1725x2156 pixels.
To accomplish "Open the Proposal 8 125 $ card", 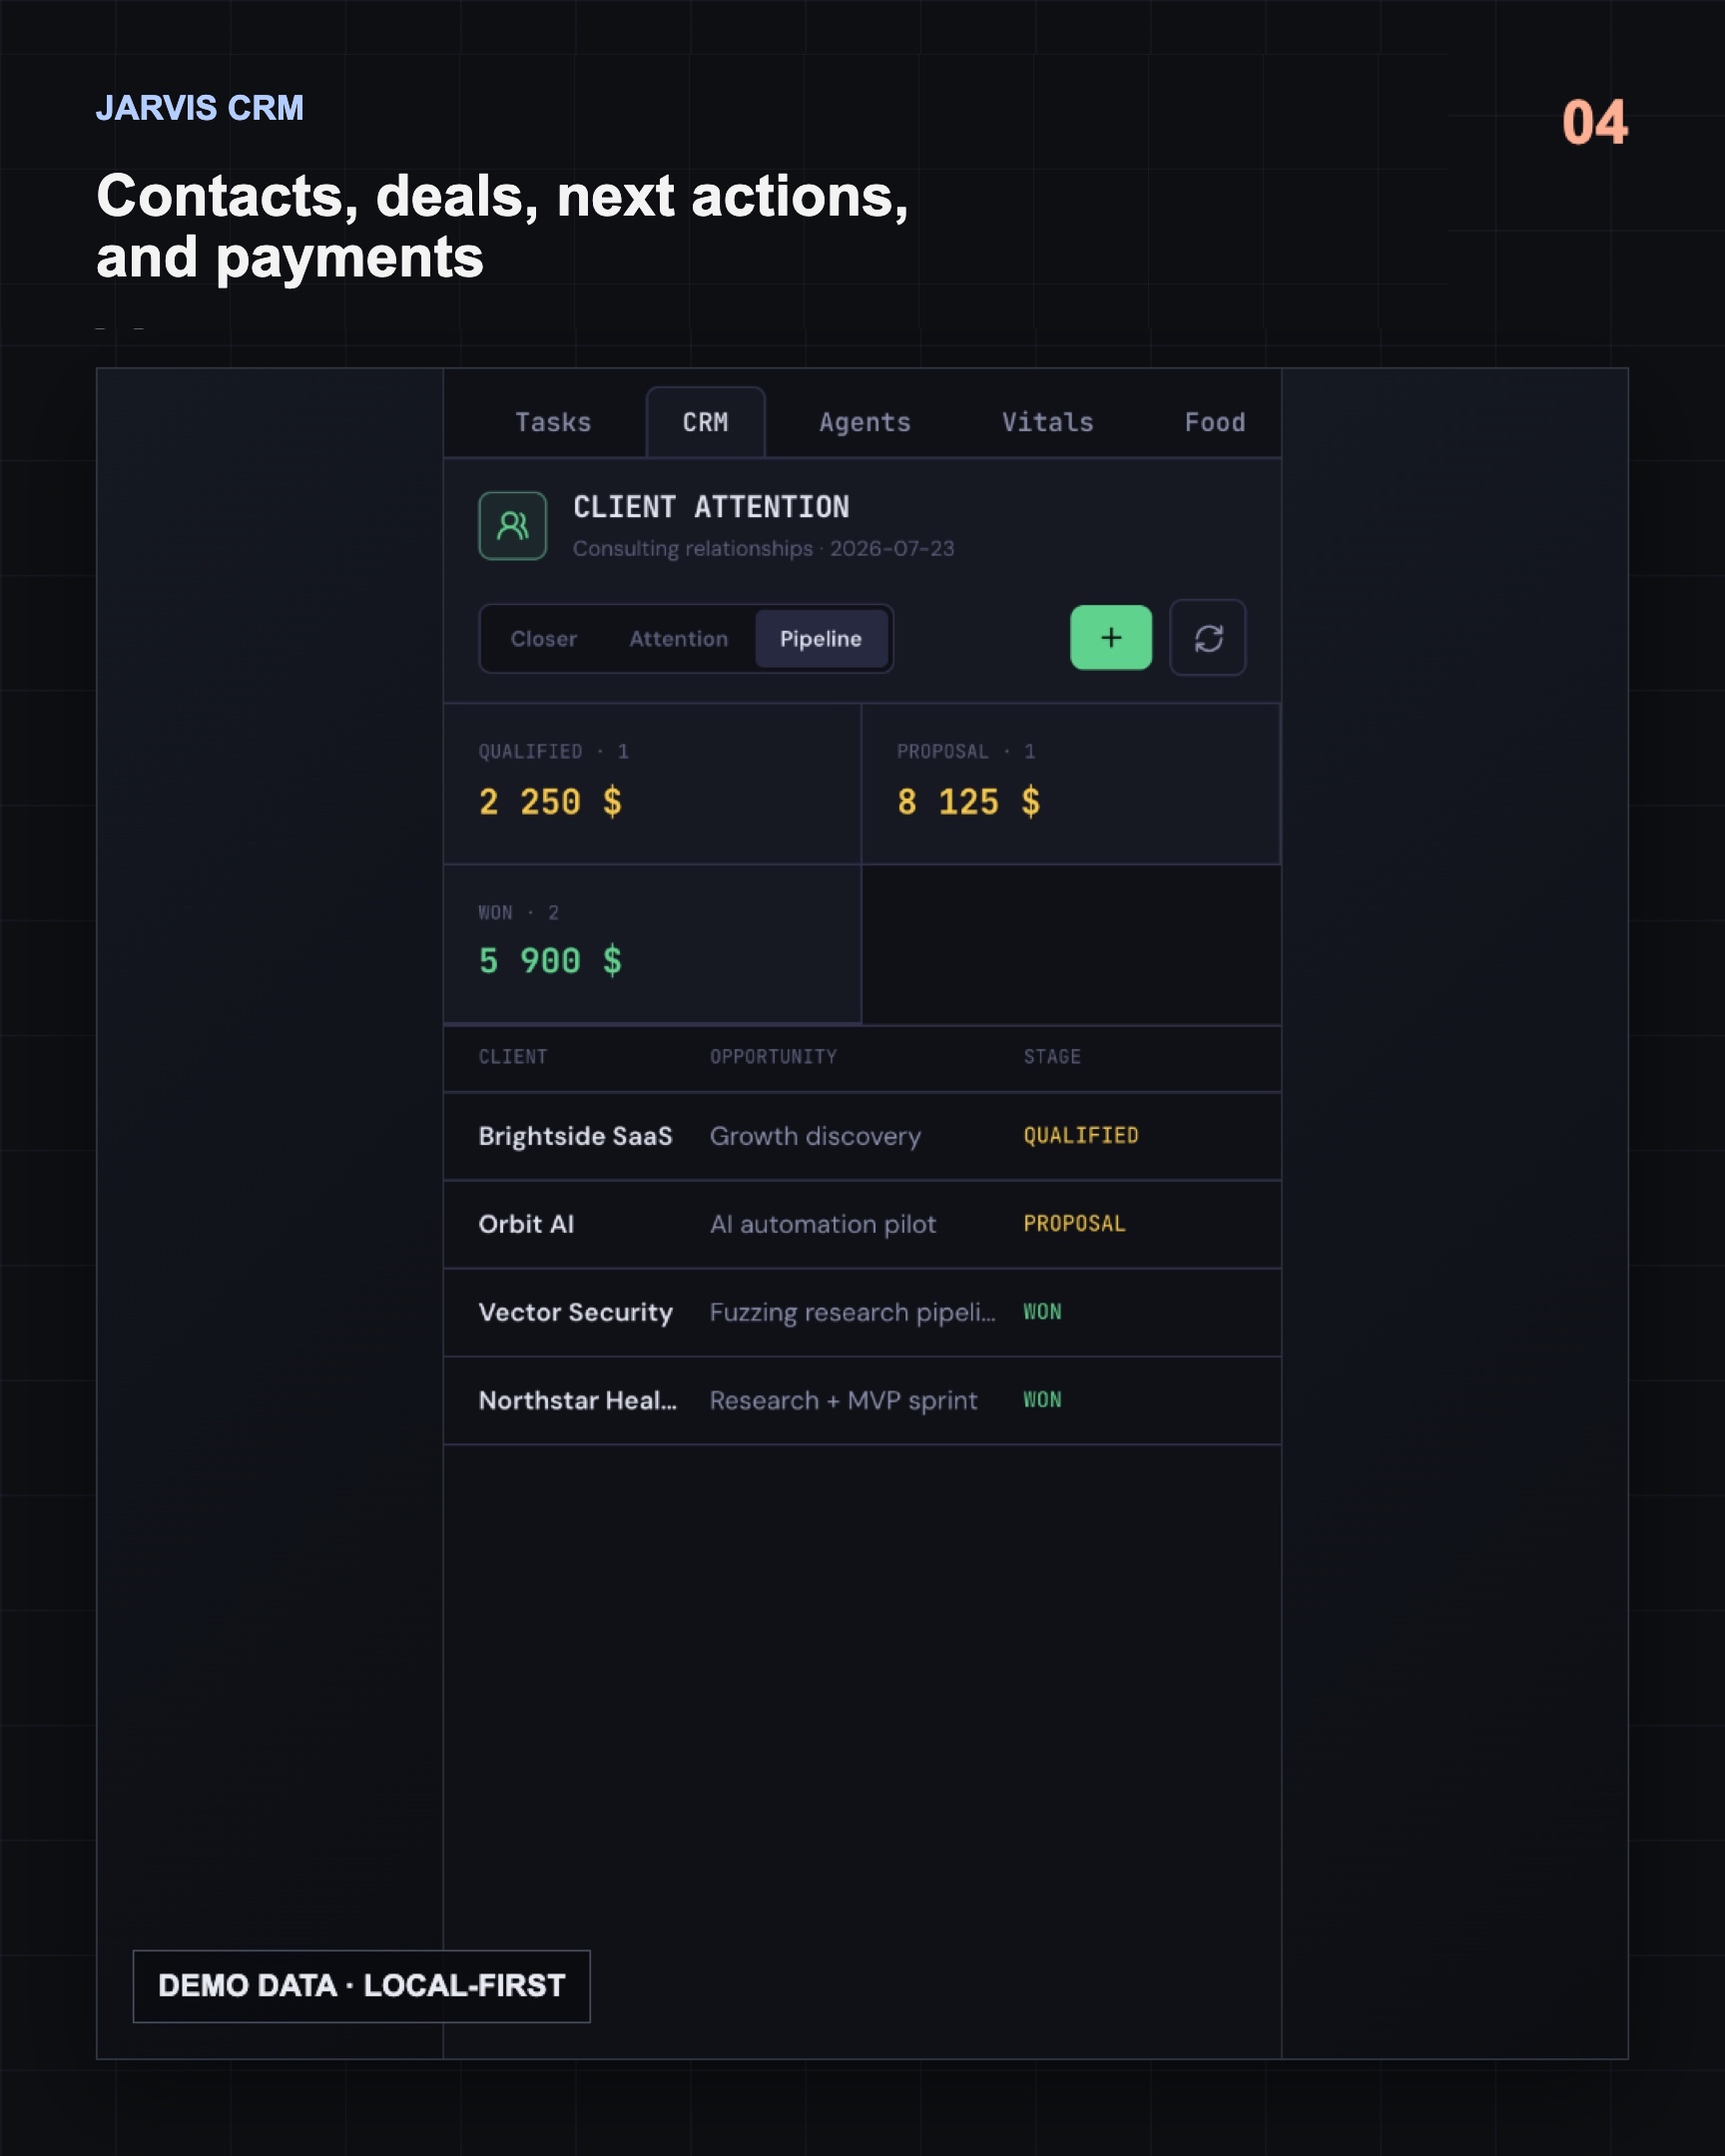I will point(1070,784).
